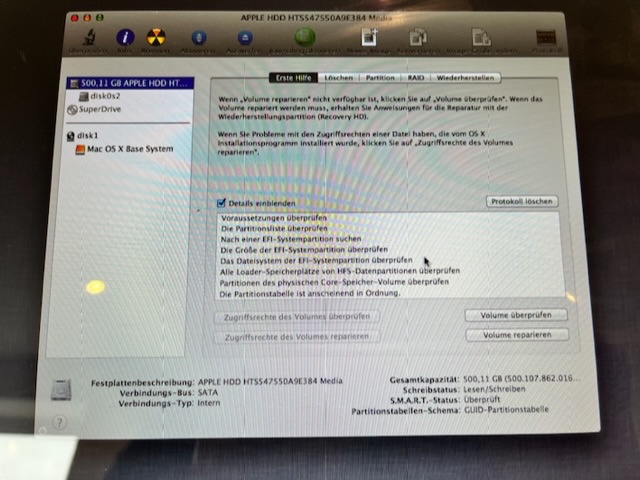Click Zugriffsrechte des Volumes überprüfen button
Viewport: 640px width, 480px height.
297,317
